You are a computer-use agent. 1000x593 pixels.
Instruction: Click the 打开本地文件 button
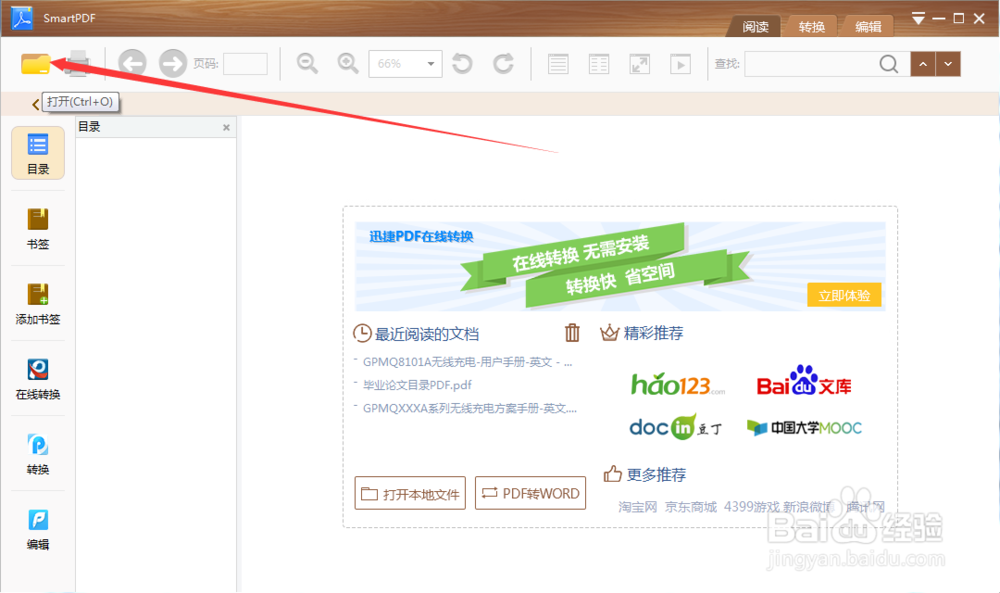(x=410, y=493)
